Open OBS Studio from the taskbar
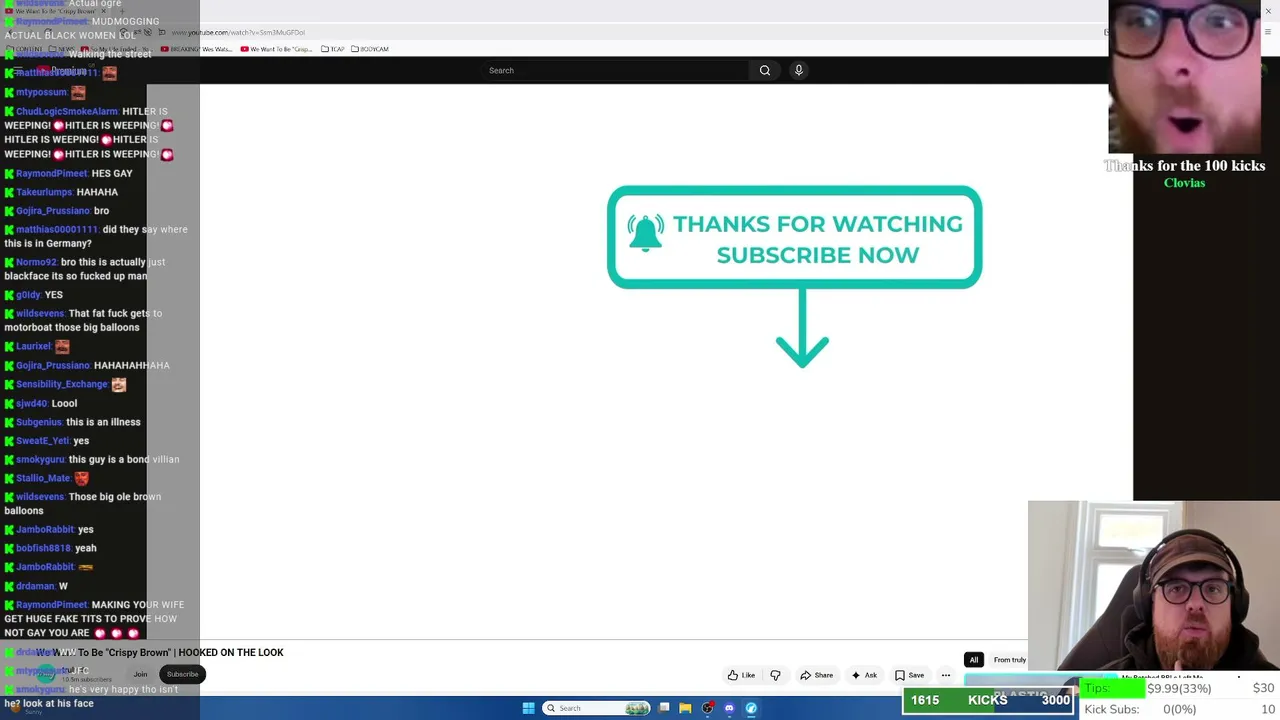 tap(708, 708)
